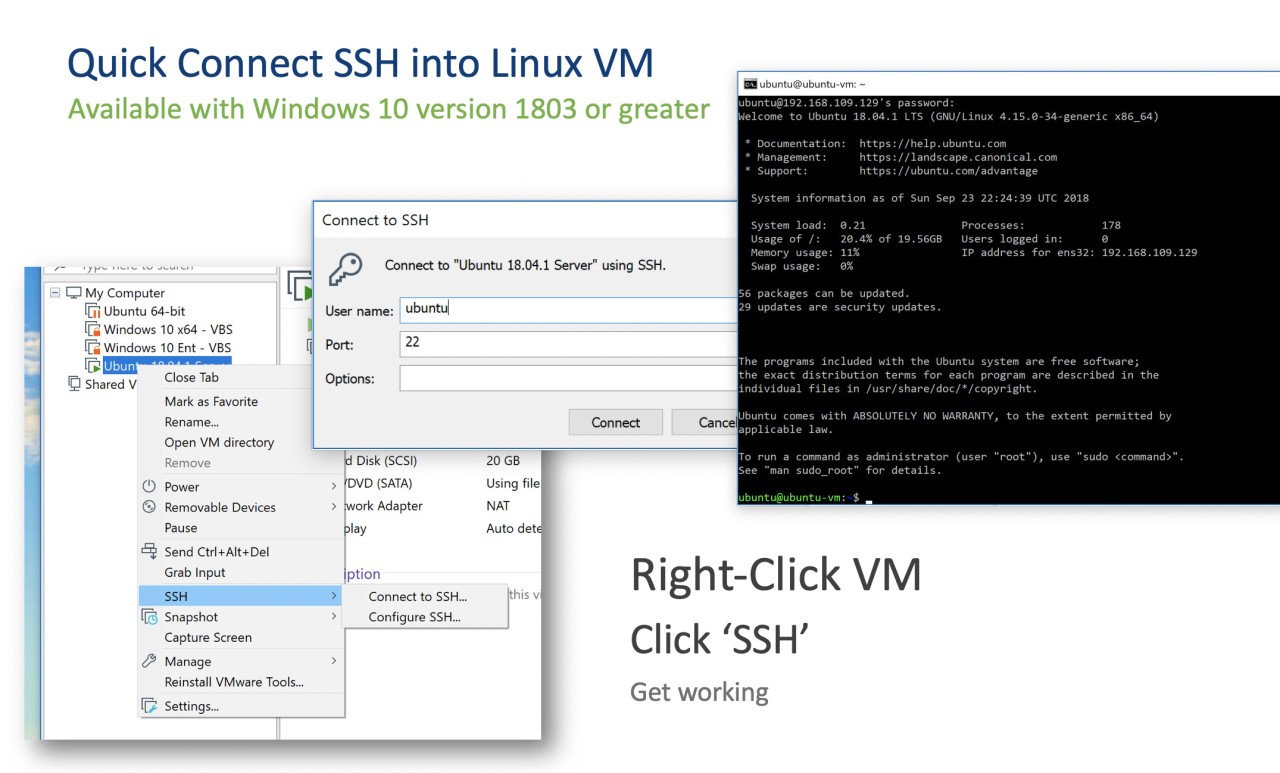Choose Open VM directory
The image size is (1280, 773).
[219, 442]
